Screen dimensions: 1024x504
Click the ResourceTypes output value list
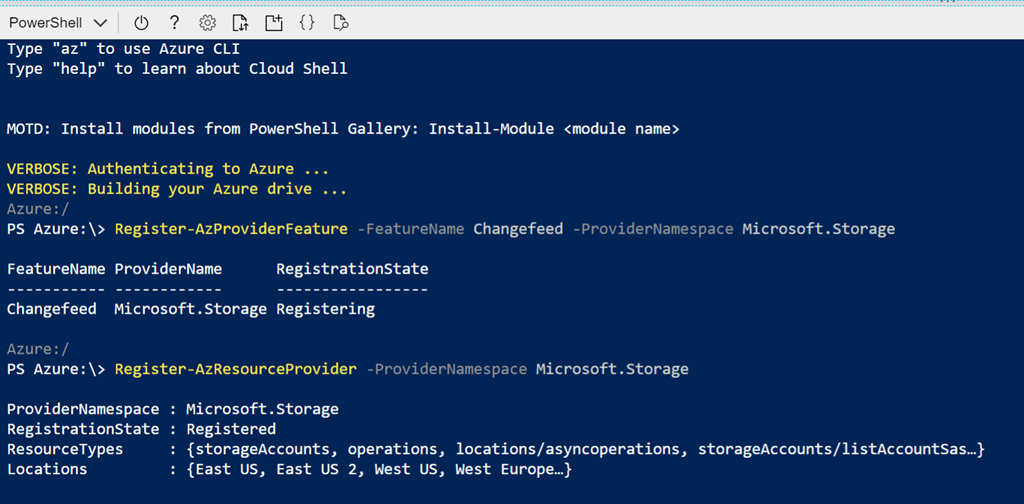585,449
